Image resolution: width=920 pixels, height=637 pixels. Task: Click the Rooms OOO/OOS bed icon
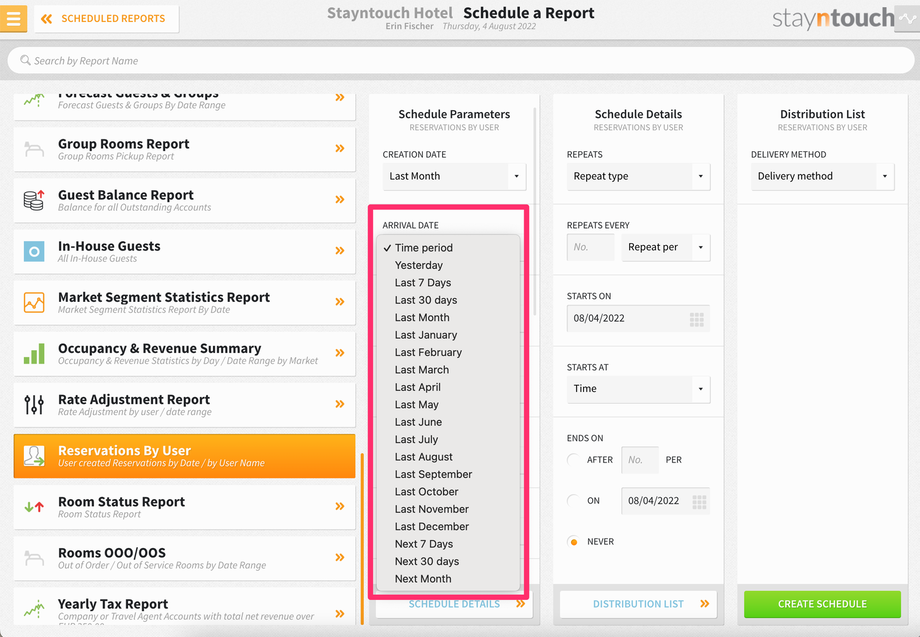click(34, 558)
